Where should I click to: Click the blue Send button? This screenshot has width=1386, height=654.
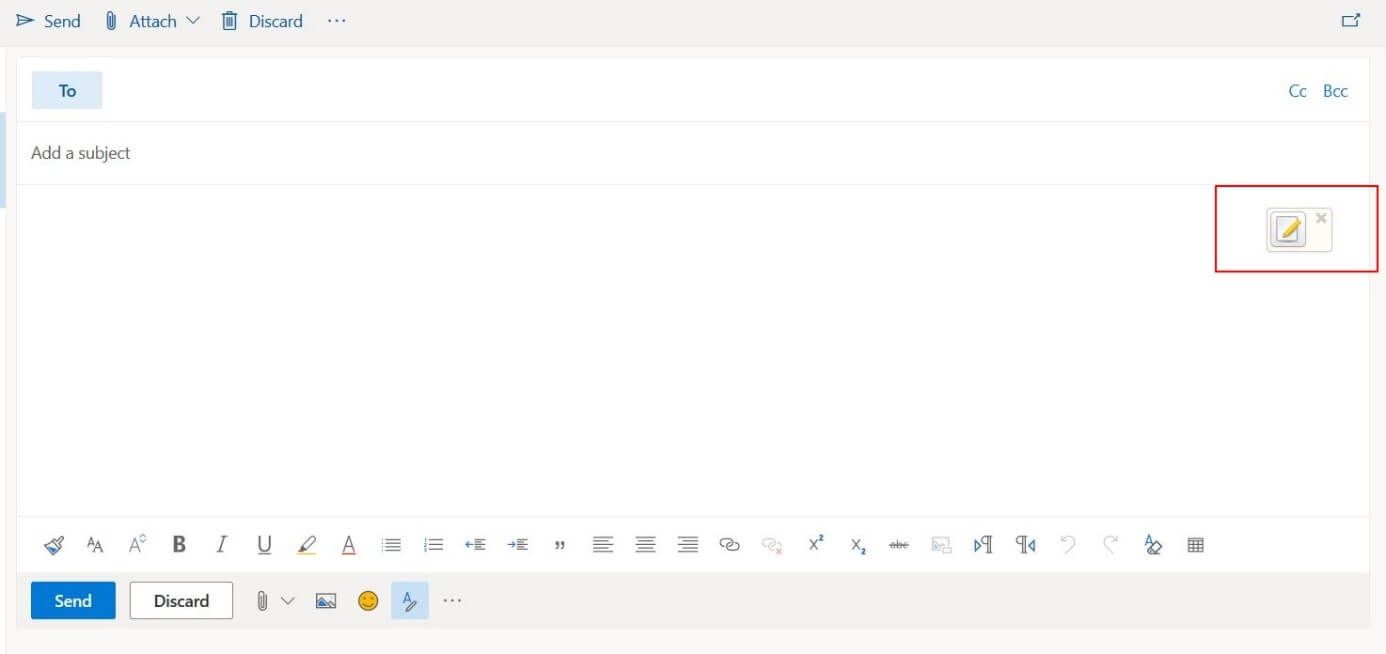tap(73, 601)
